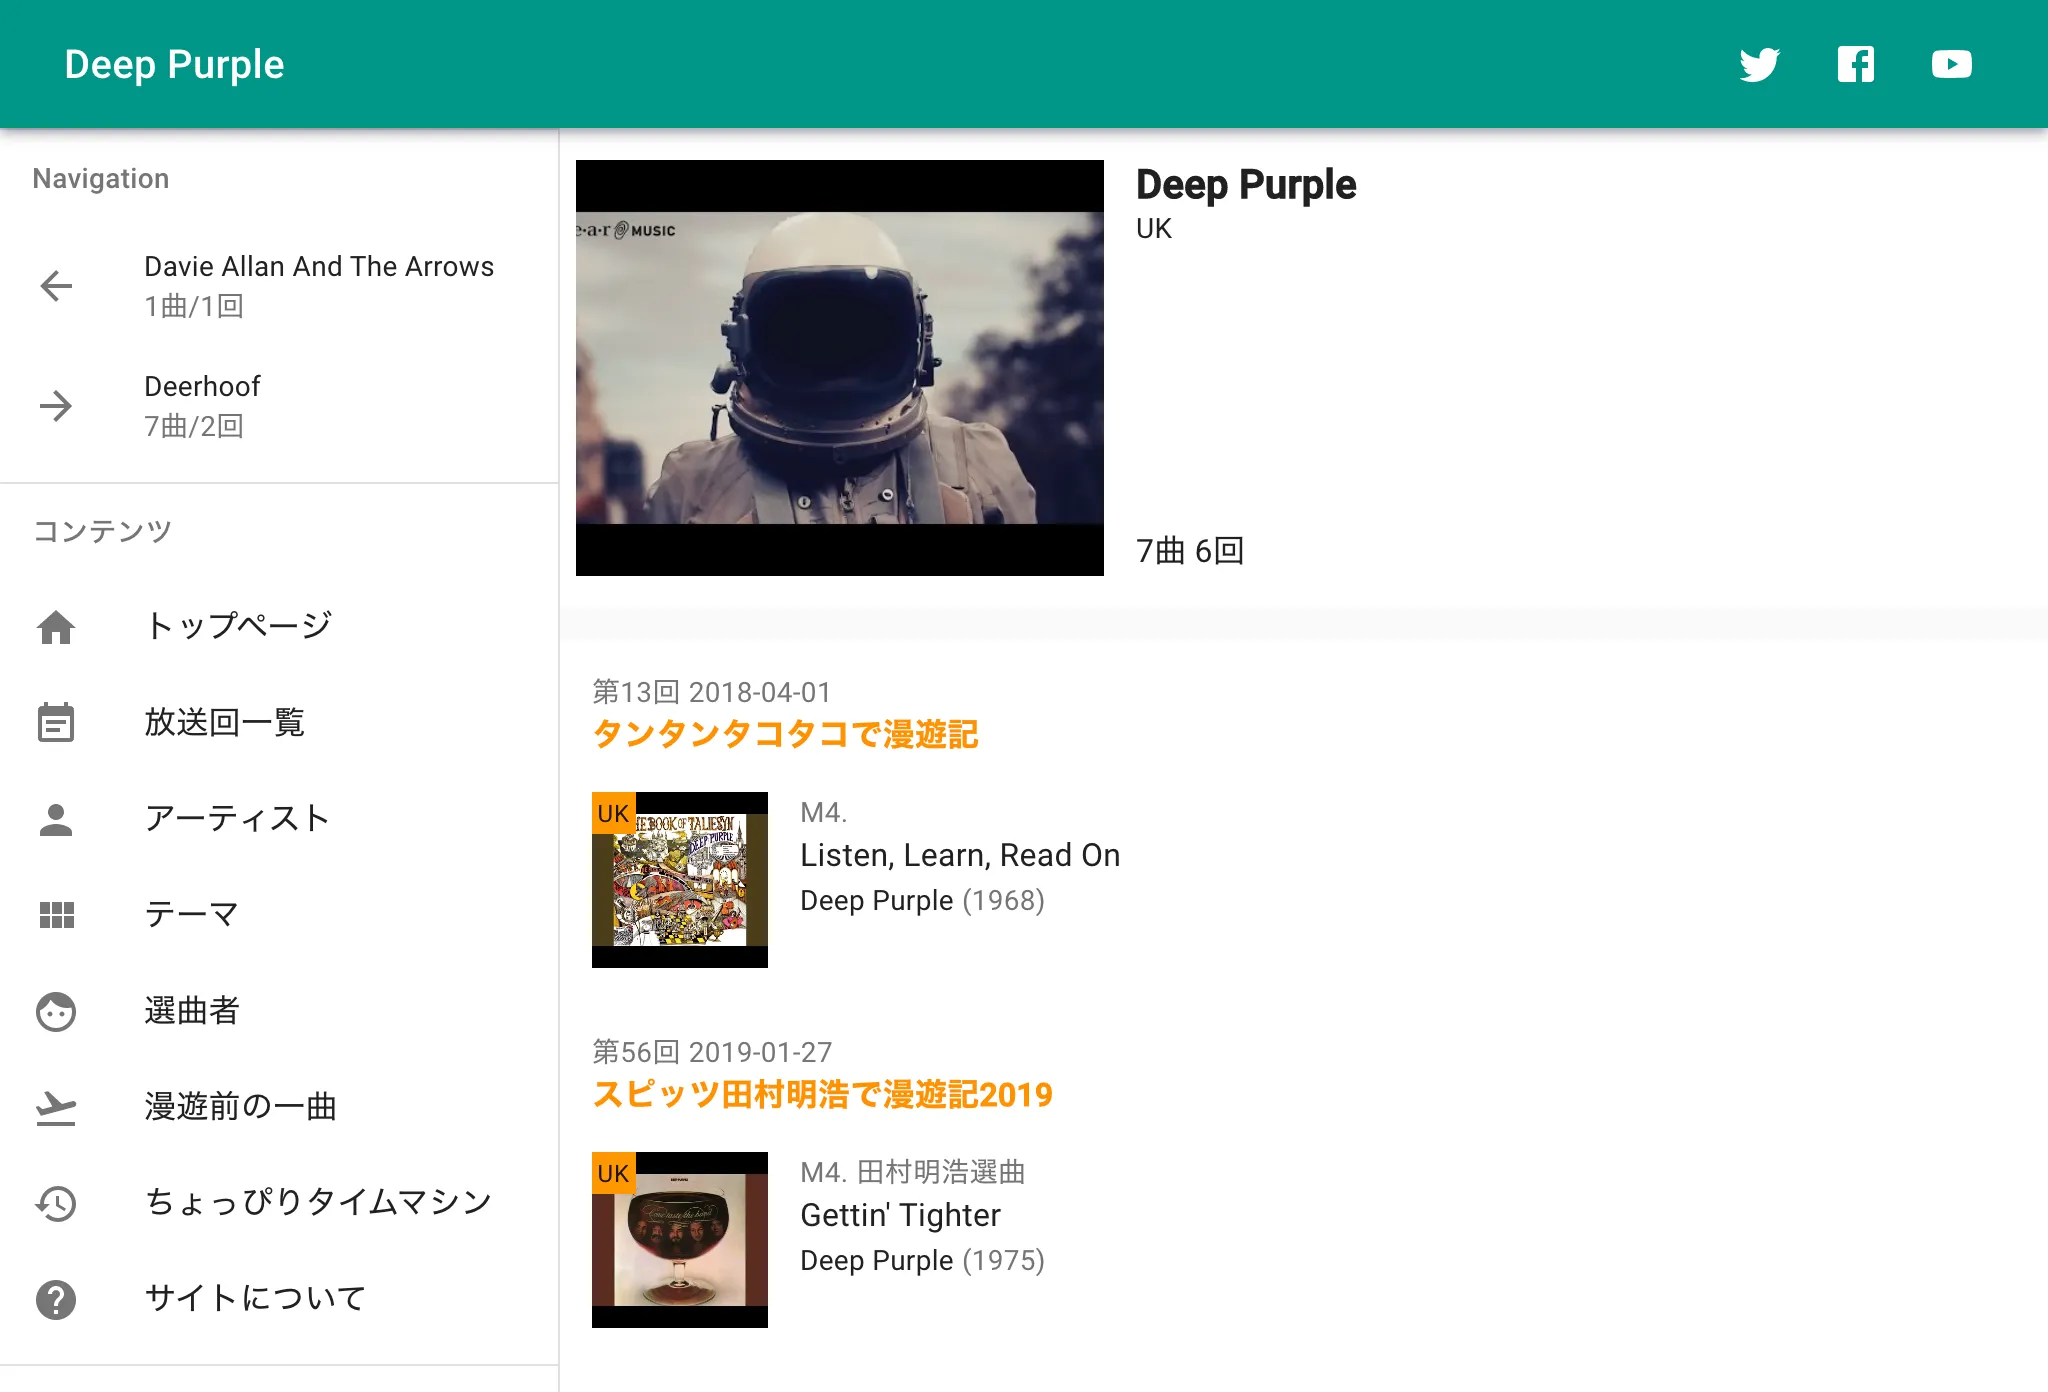Play the Deep Purple astronaut video thumbnail
2048x1392 pixels.
click(x=840, y=368)
